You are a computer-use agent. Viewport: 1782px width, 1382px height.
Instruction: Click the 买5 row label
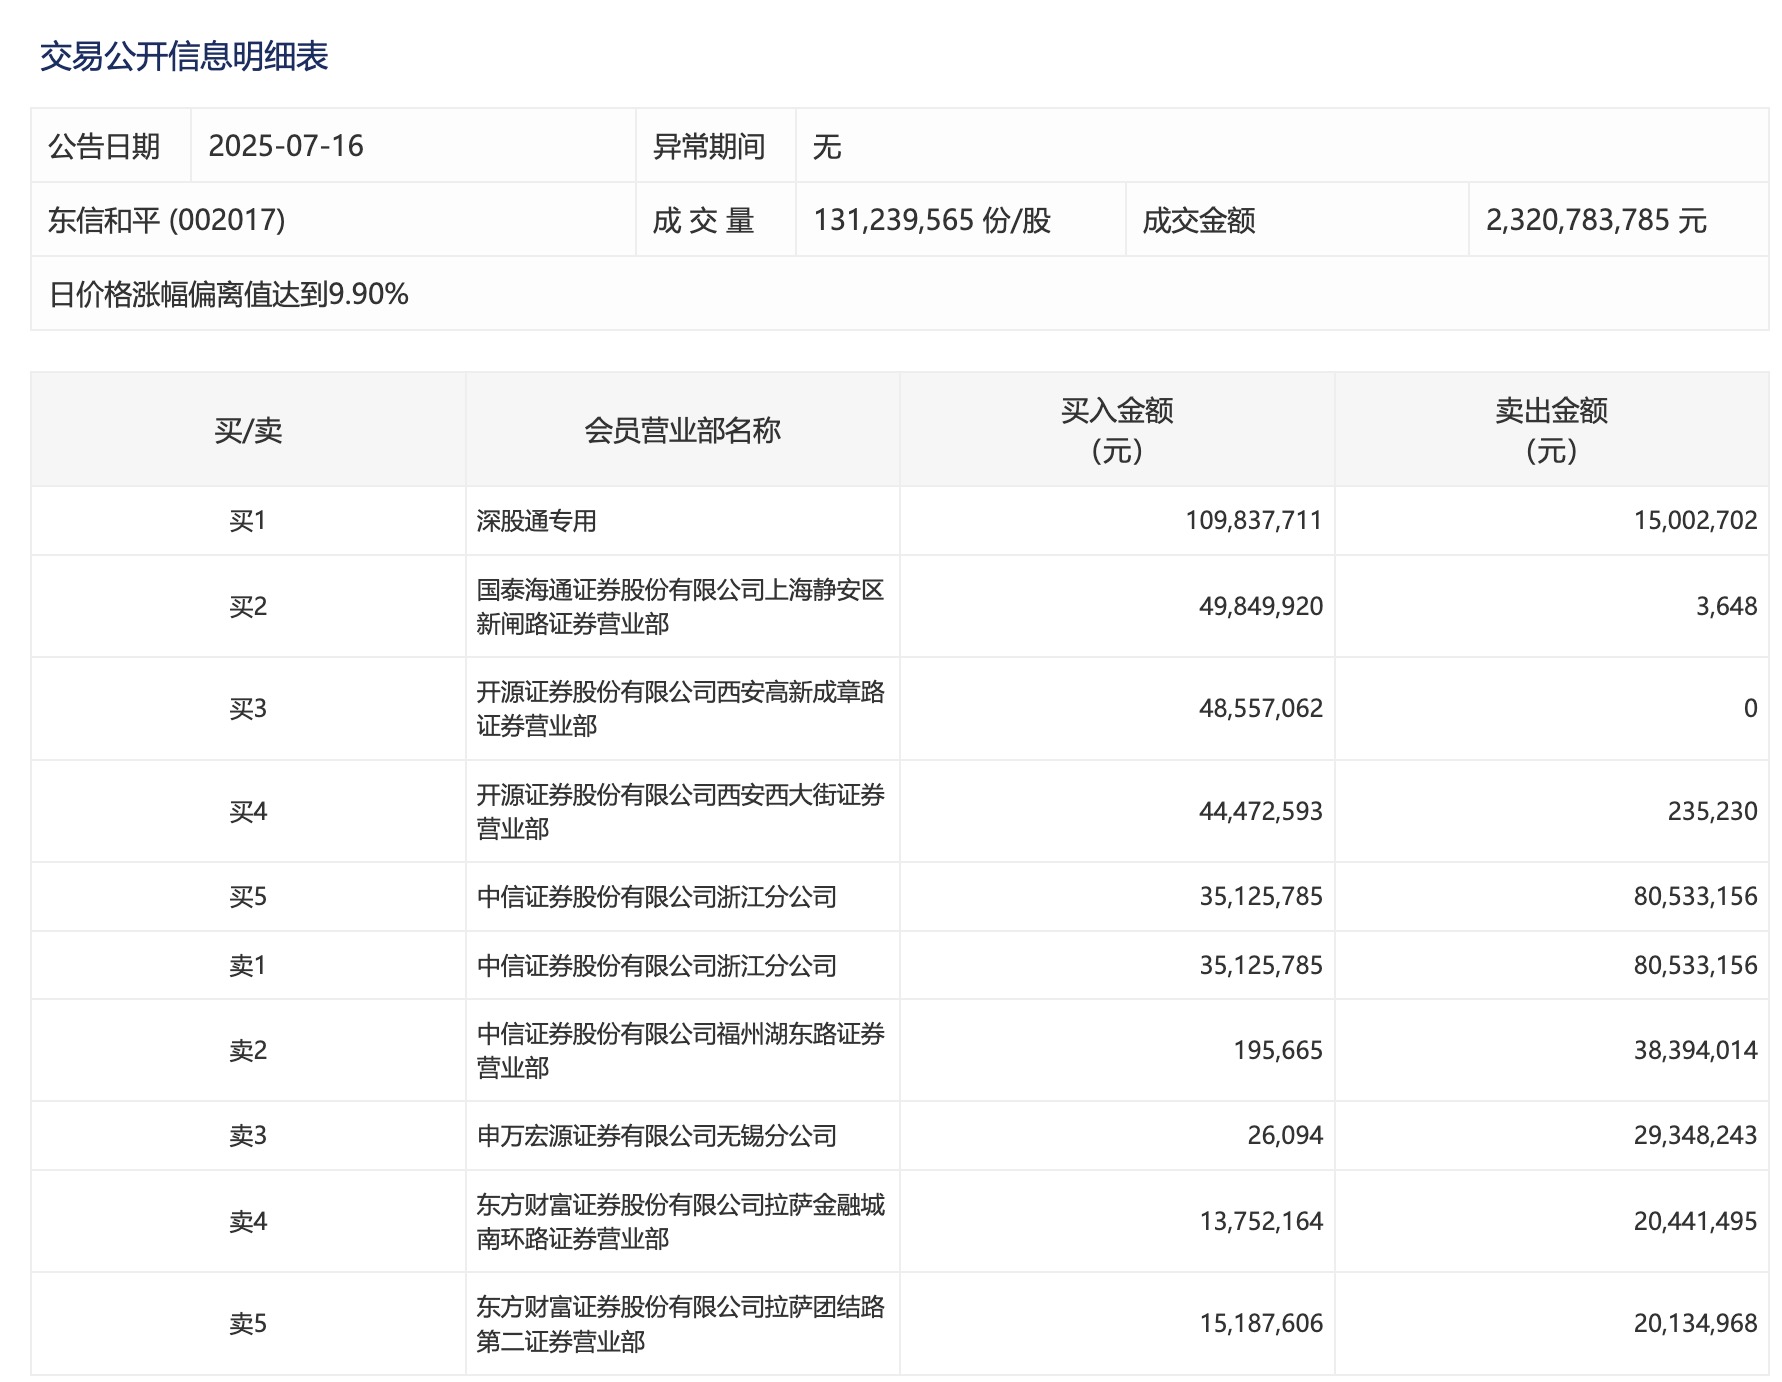click(248, 897)
